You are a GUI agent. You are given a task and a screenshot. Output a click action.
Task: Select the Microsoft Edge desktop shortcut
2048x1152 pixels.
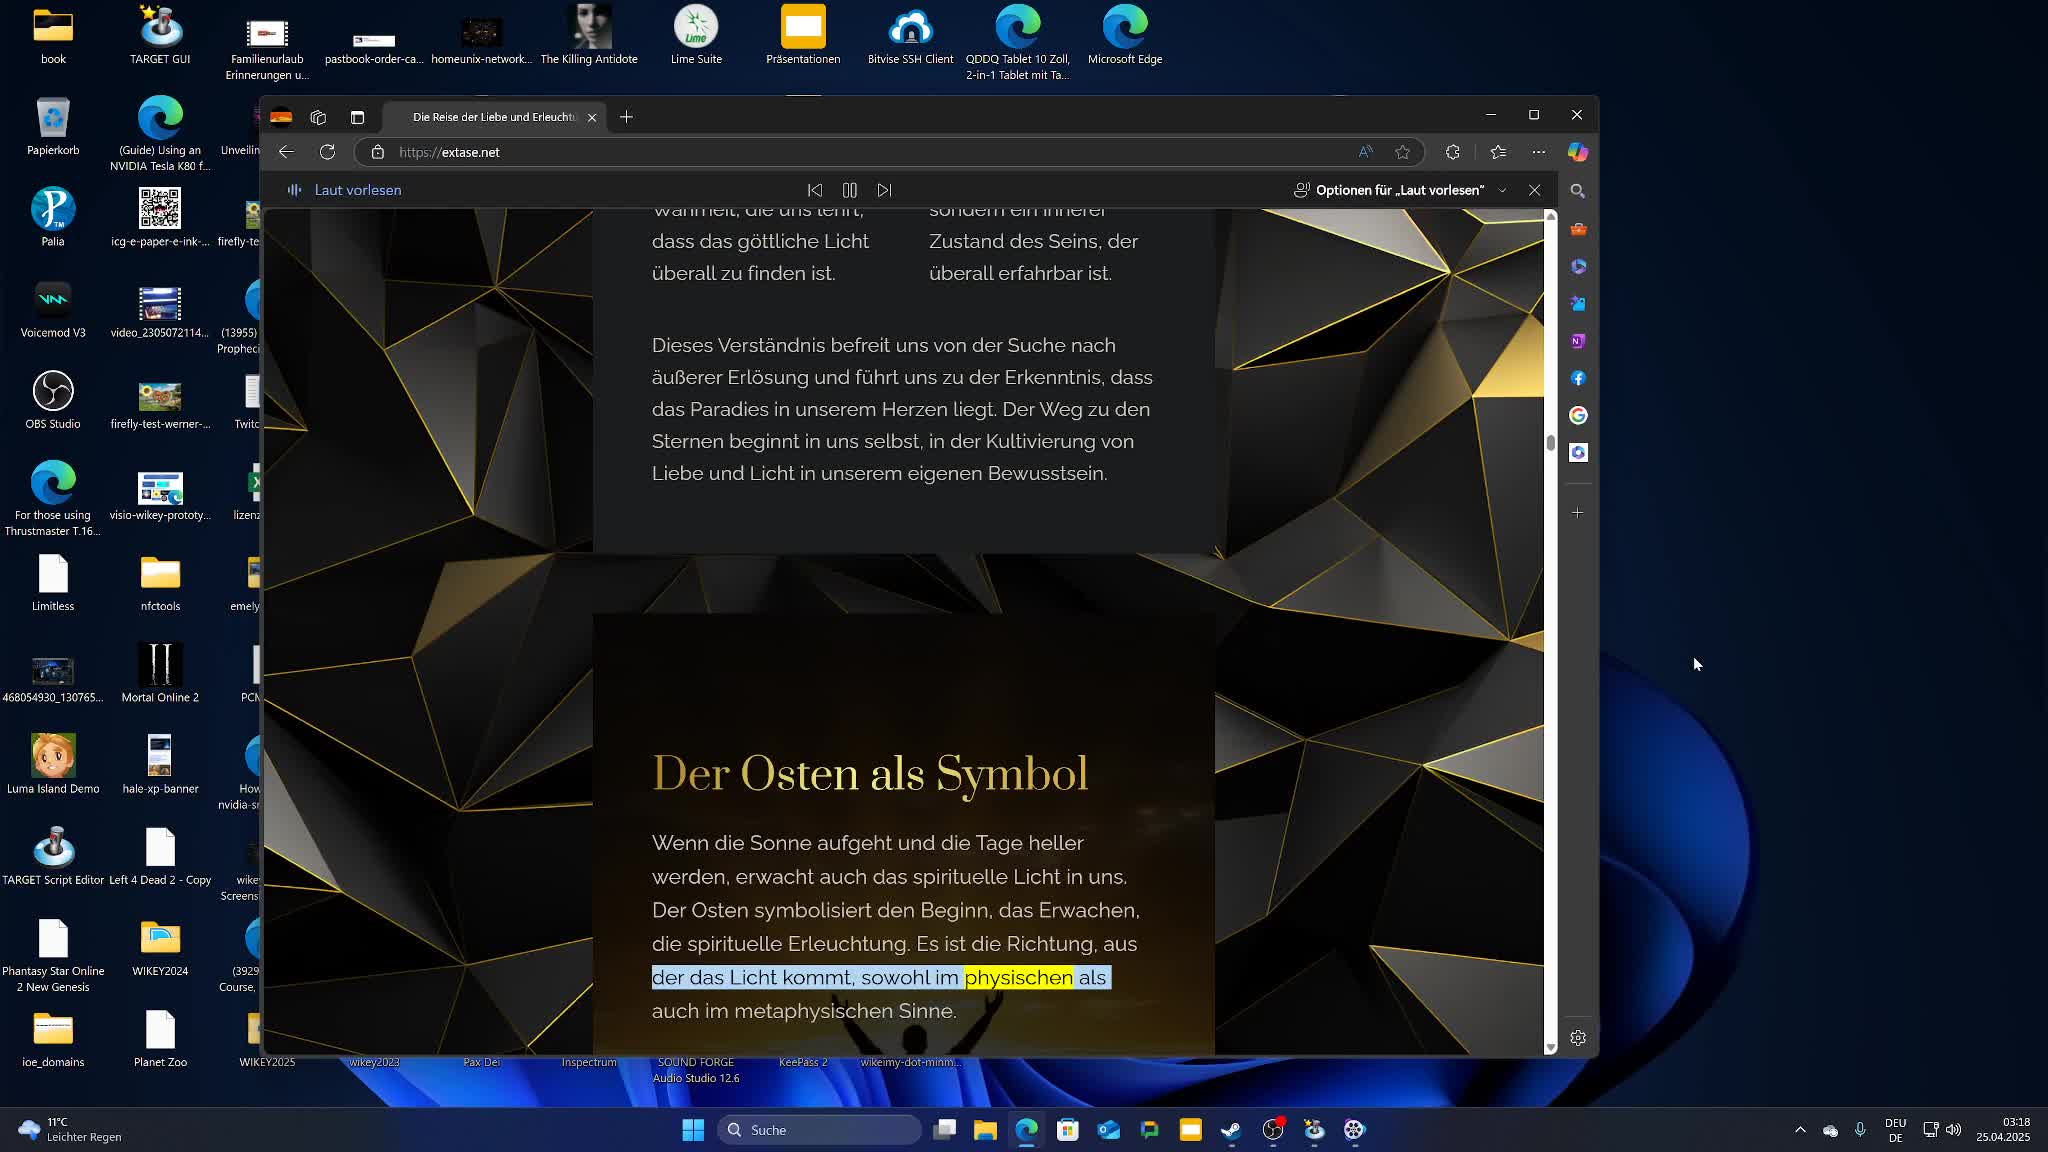tap(1125, 36)
